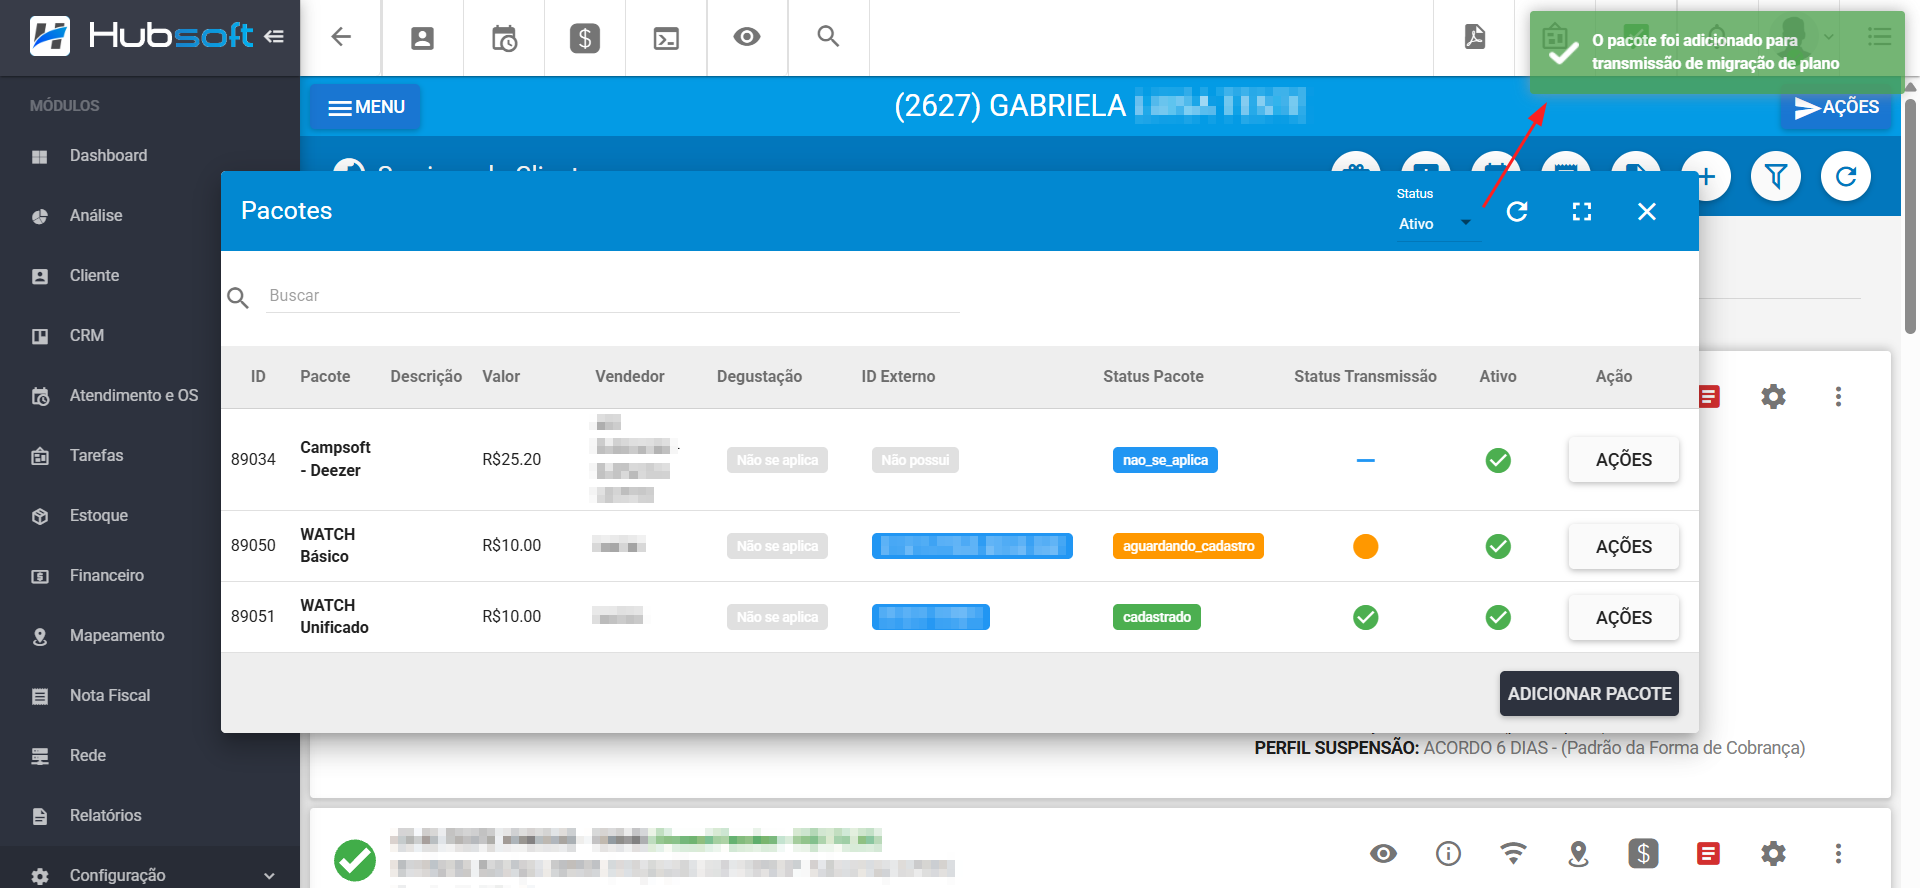Click the blue MENU button
Screen dimensions: 1920x888
(x=365, y=107)
